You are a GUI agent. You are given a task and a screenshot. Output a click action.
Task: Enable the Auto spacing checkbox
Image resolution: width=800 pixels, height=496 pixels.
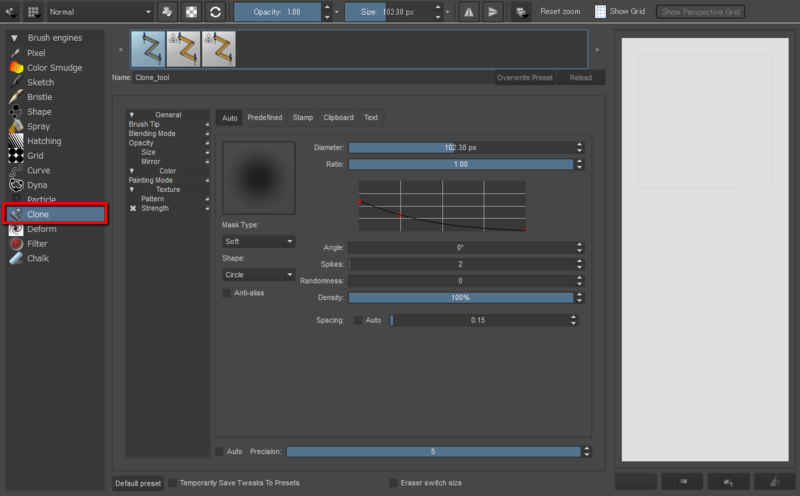pyautogui.click(x=358, y=320)
